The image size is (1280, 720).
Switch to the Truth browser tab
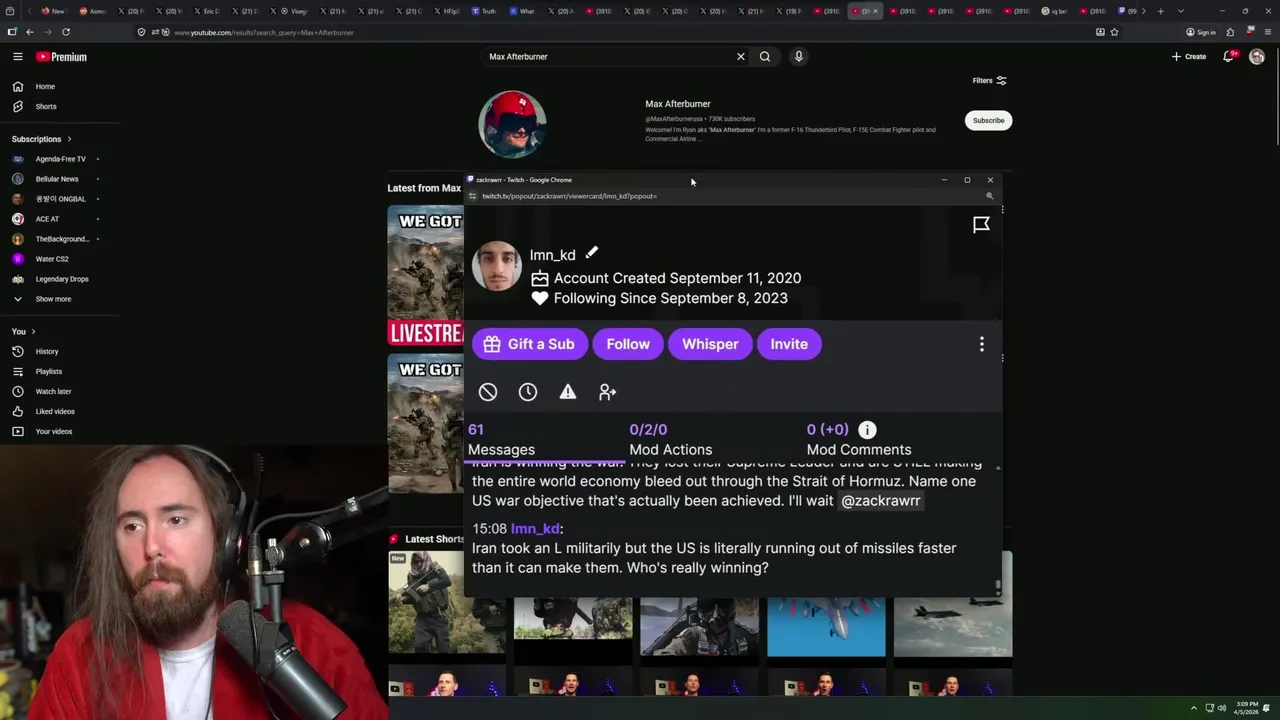coord(483,11)
